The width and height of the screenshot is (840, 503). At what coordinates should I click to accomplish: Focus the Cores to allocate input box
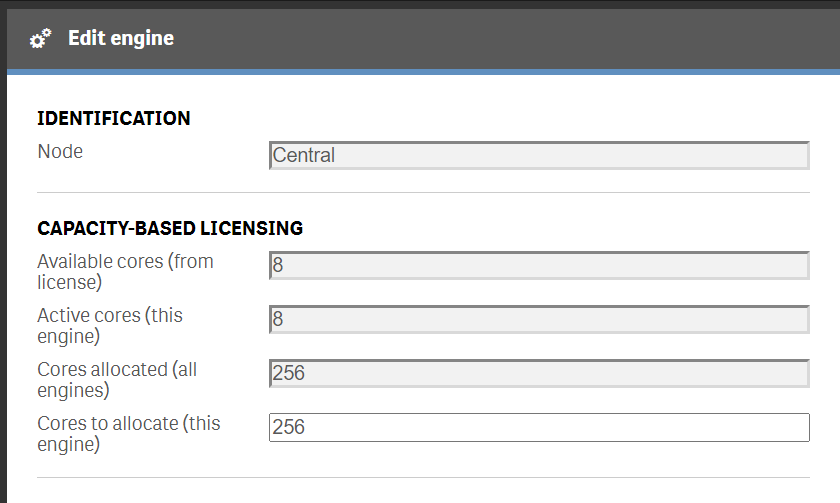(539, 427)
